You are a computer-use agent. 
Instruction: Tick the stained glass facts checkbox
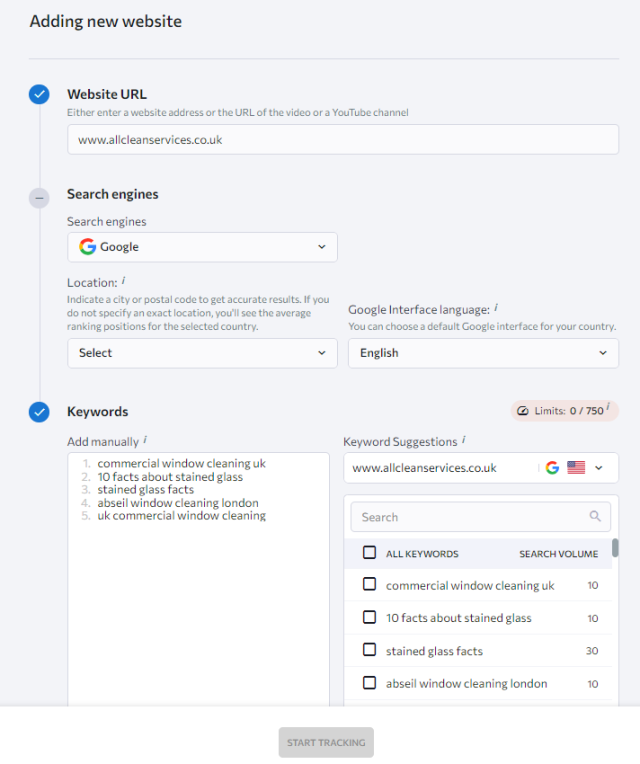(370, 651)
